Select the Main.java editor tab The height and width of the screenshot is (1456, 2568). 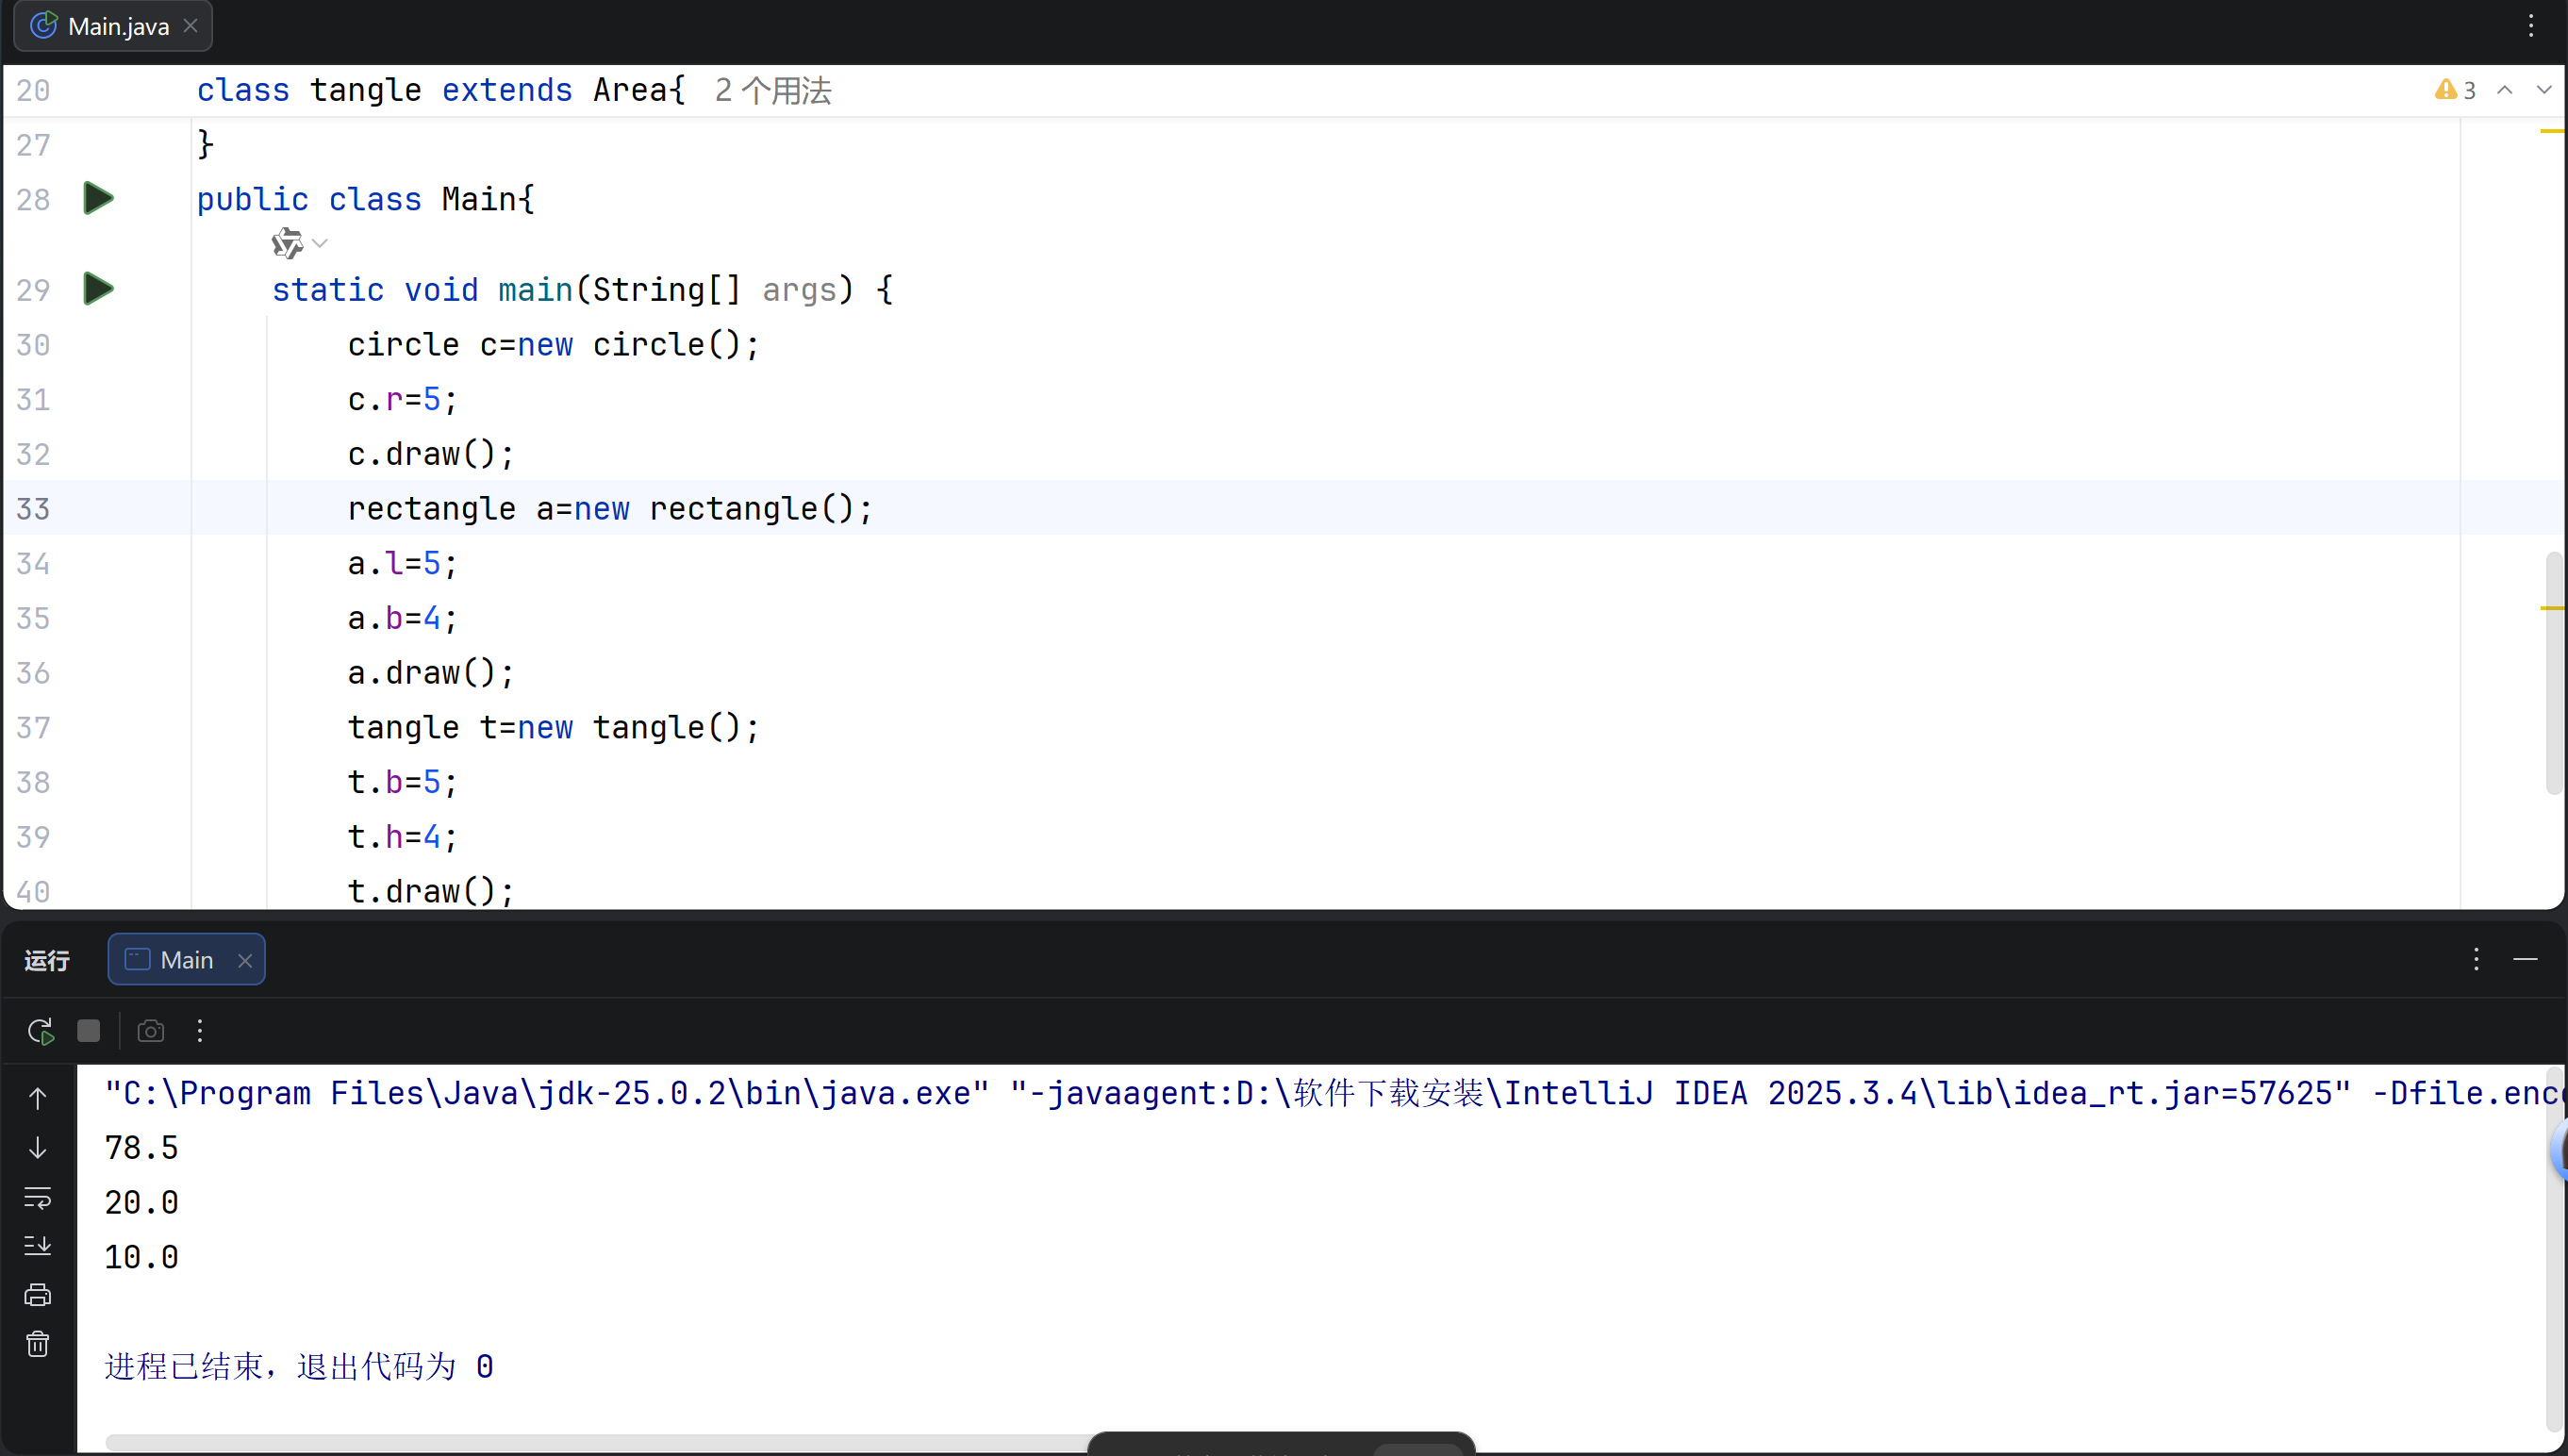pos(117,26)
